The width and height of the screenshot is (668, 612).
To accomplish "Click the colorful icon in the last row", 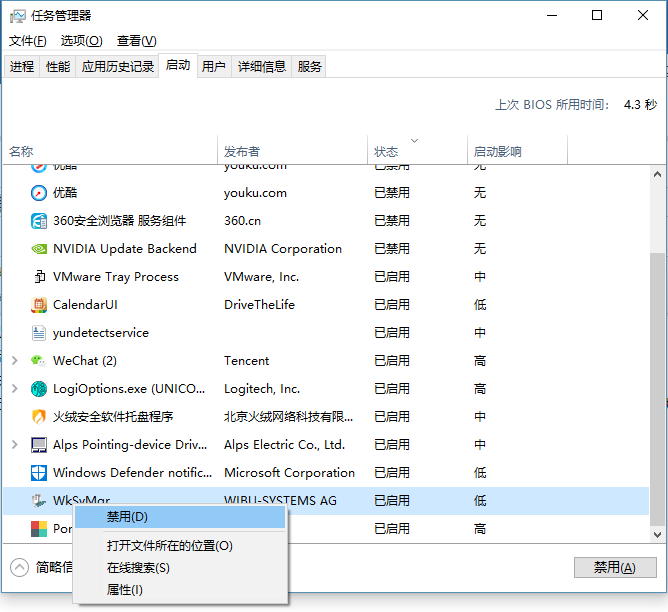I will click(39, 529).
